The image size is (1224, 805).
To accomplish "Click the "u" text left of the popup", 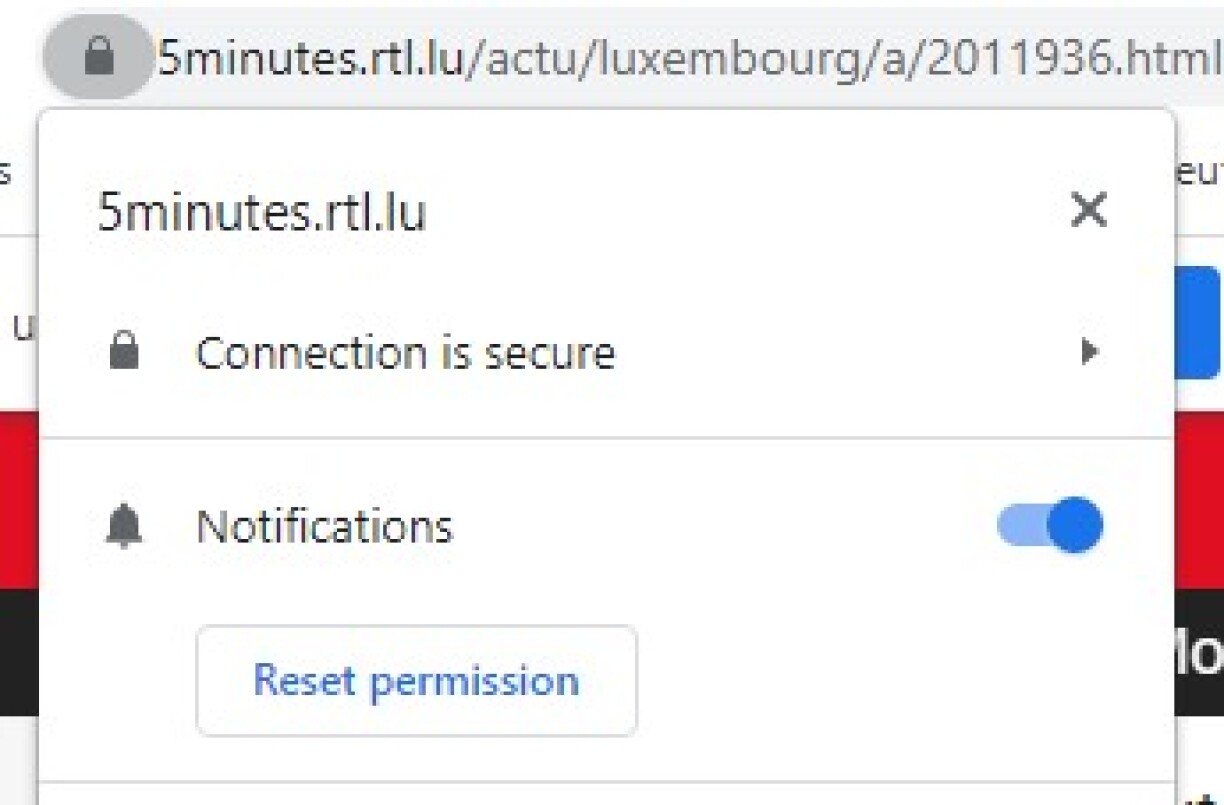I will point(22,327).
